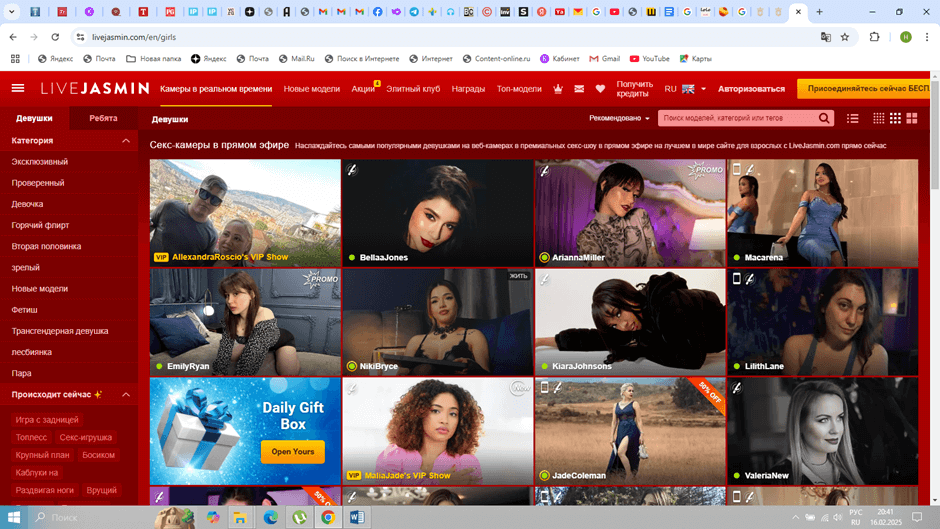Switch to the Ребята tab

coord(103,118)
